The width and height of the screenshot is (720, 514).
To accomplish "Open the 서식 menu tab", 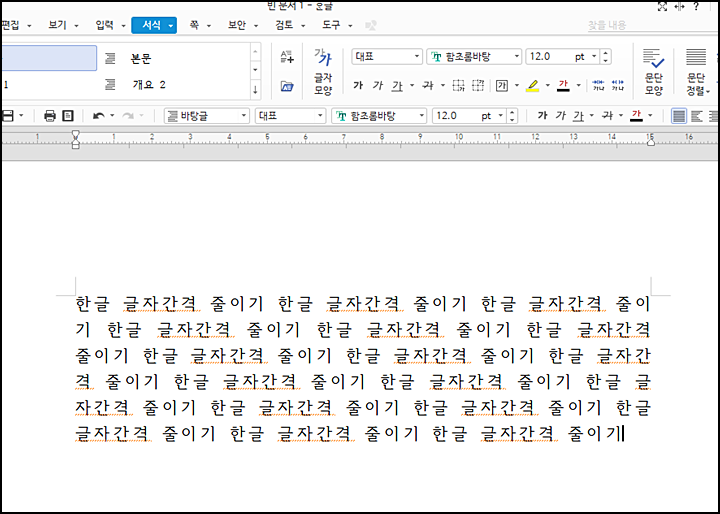I will [x=154, y=25].
